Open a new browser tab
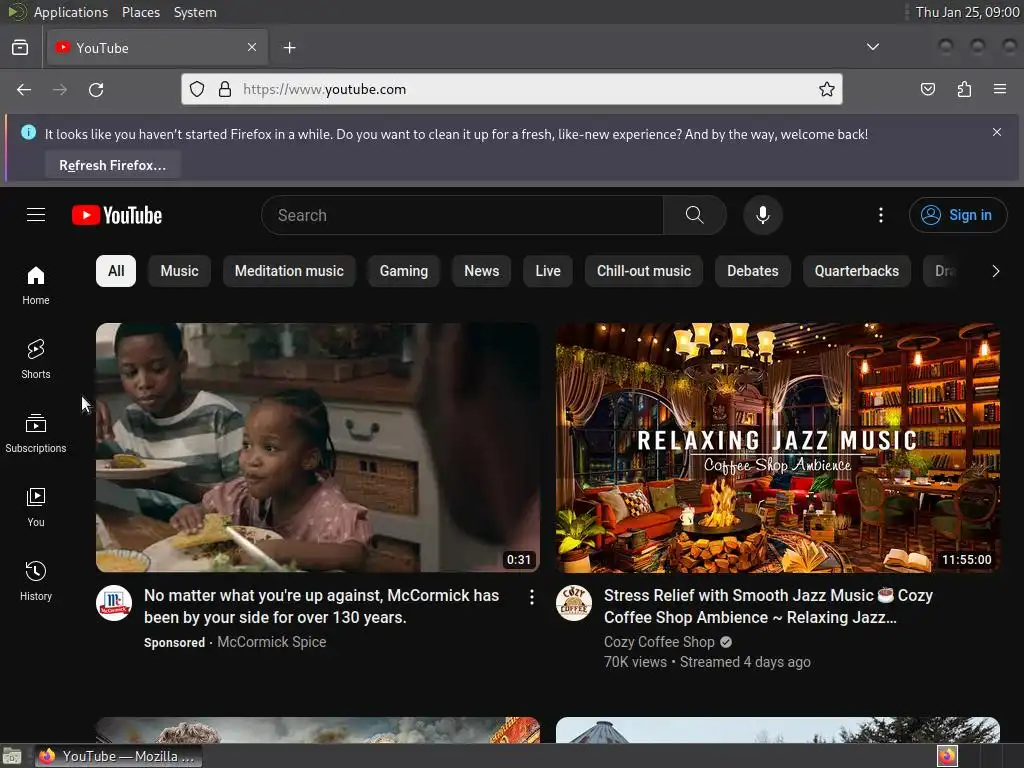This screenshot has height=768, width=1024. (289, 48)
